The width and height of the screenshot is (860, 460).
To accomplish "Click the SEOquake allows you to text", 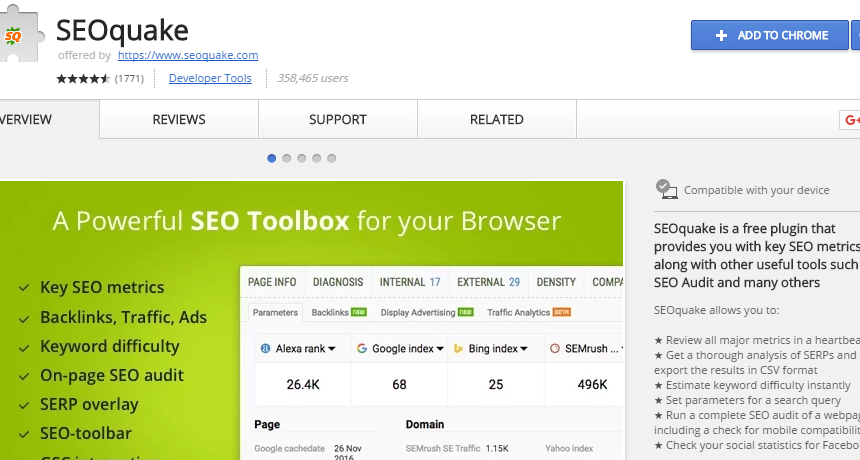I will [716, 310].
